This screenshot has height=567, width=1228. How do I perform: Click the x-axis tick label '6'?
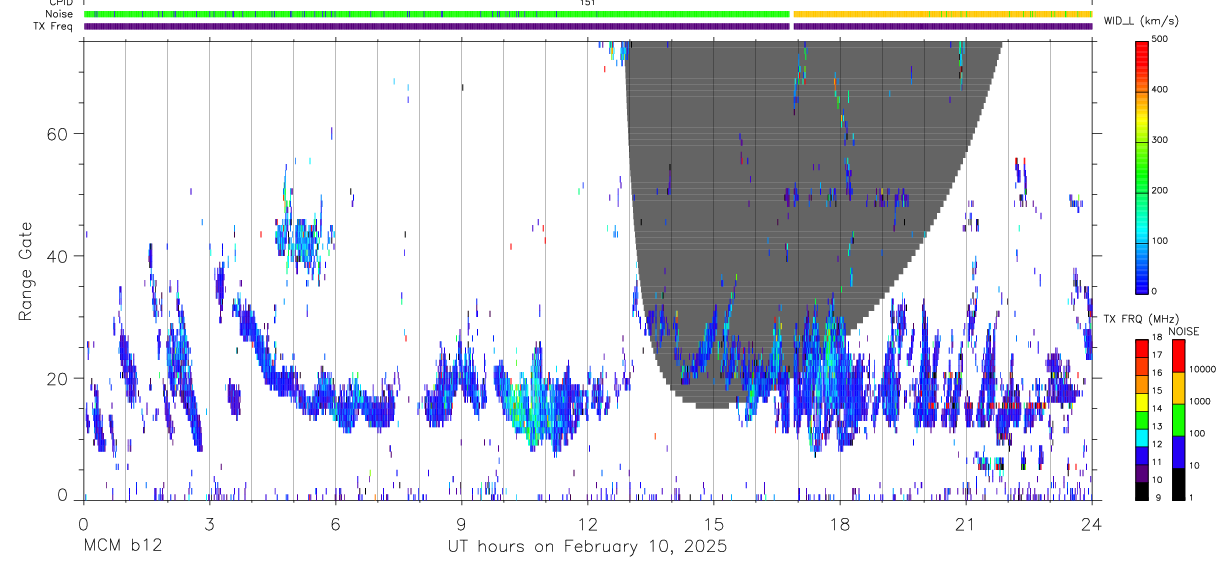(335, 524)
